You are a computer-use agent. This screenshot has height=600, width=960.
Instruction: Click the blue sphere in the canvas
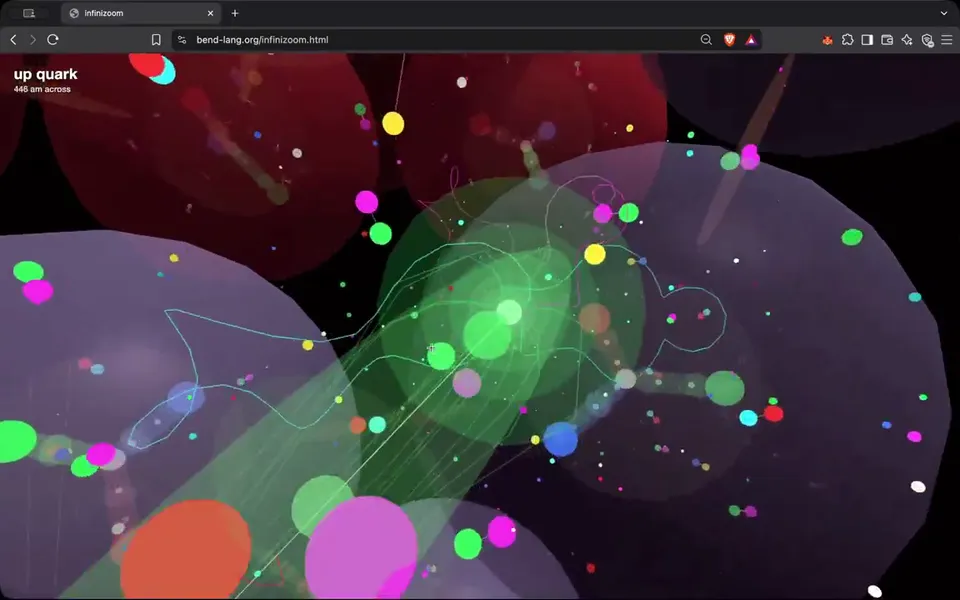560,439
